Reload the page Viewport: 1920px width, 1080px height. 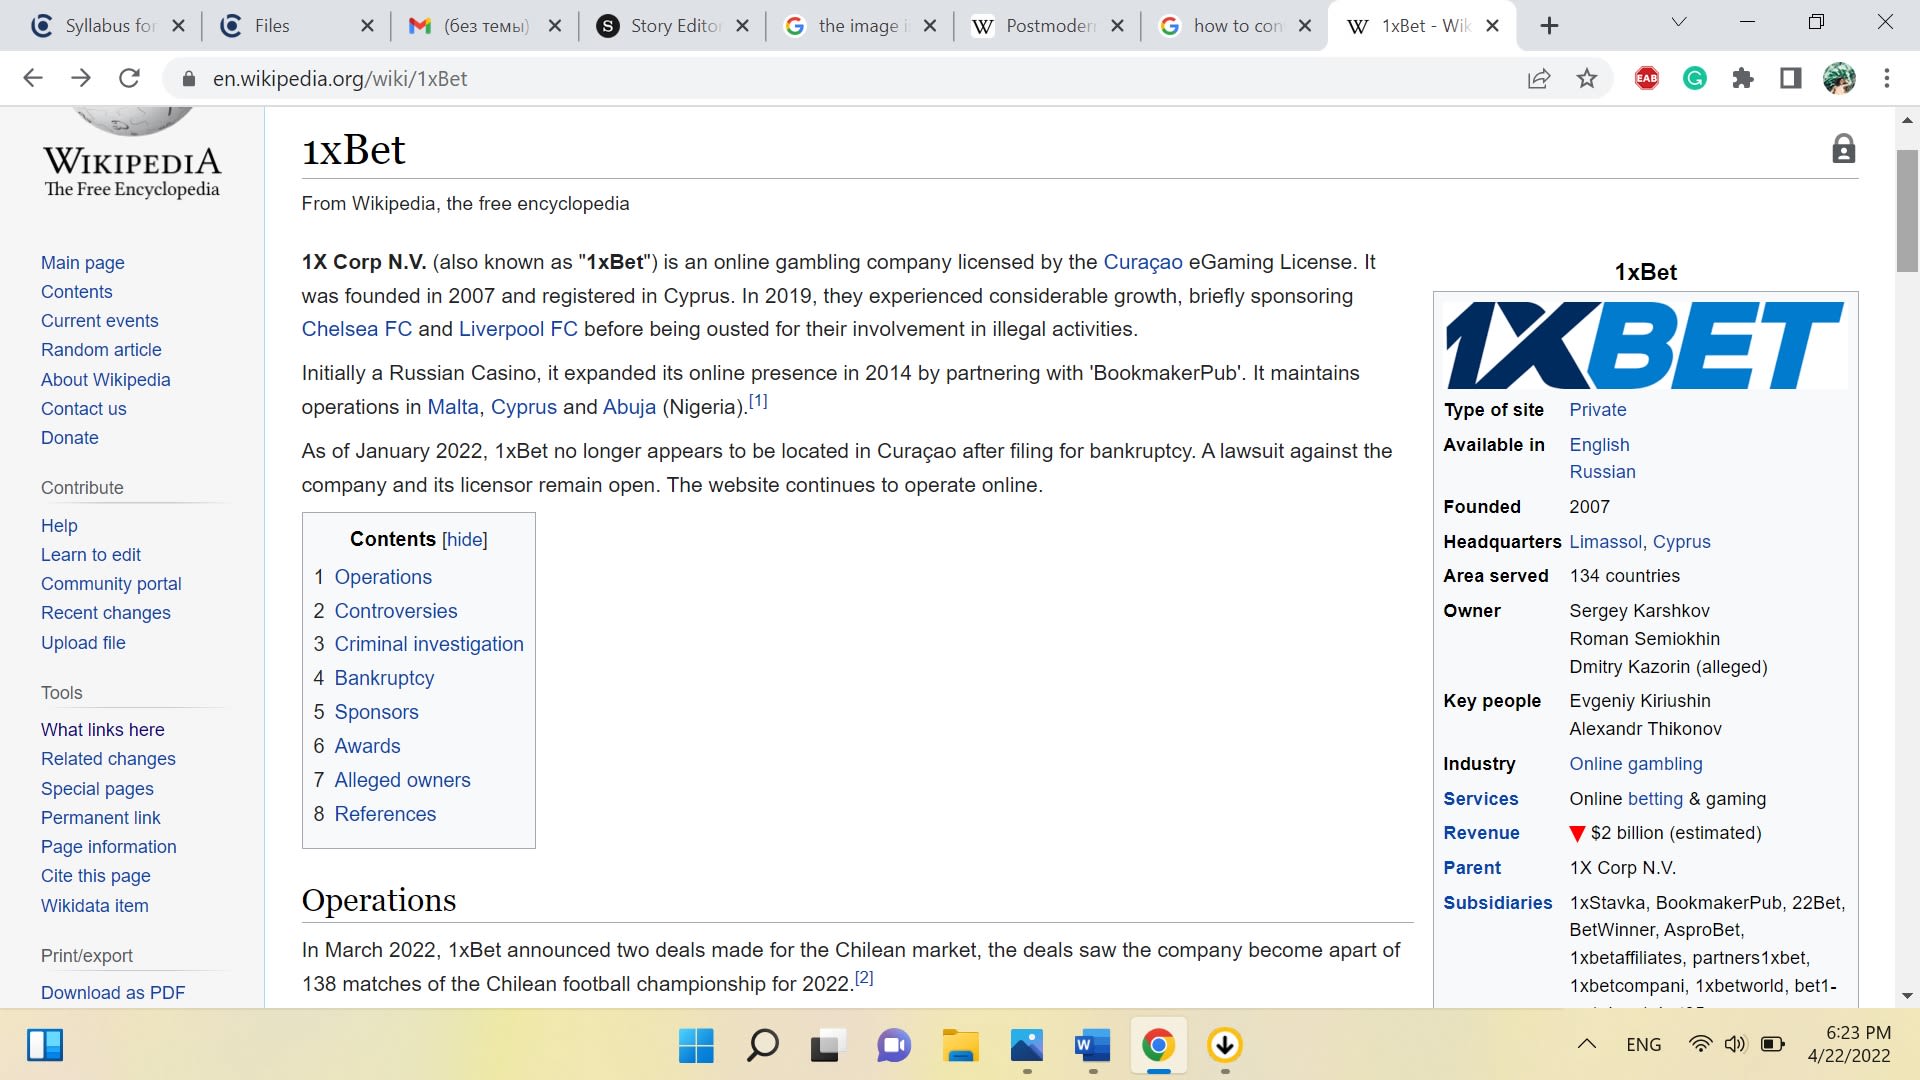[x=129, y=79]
